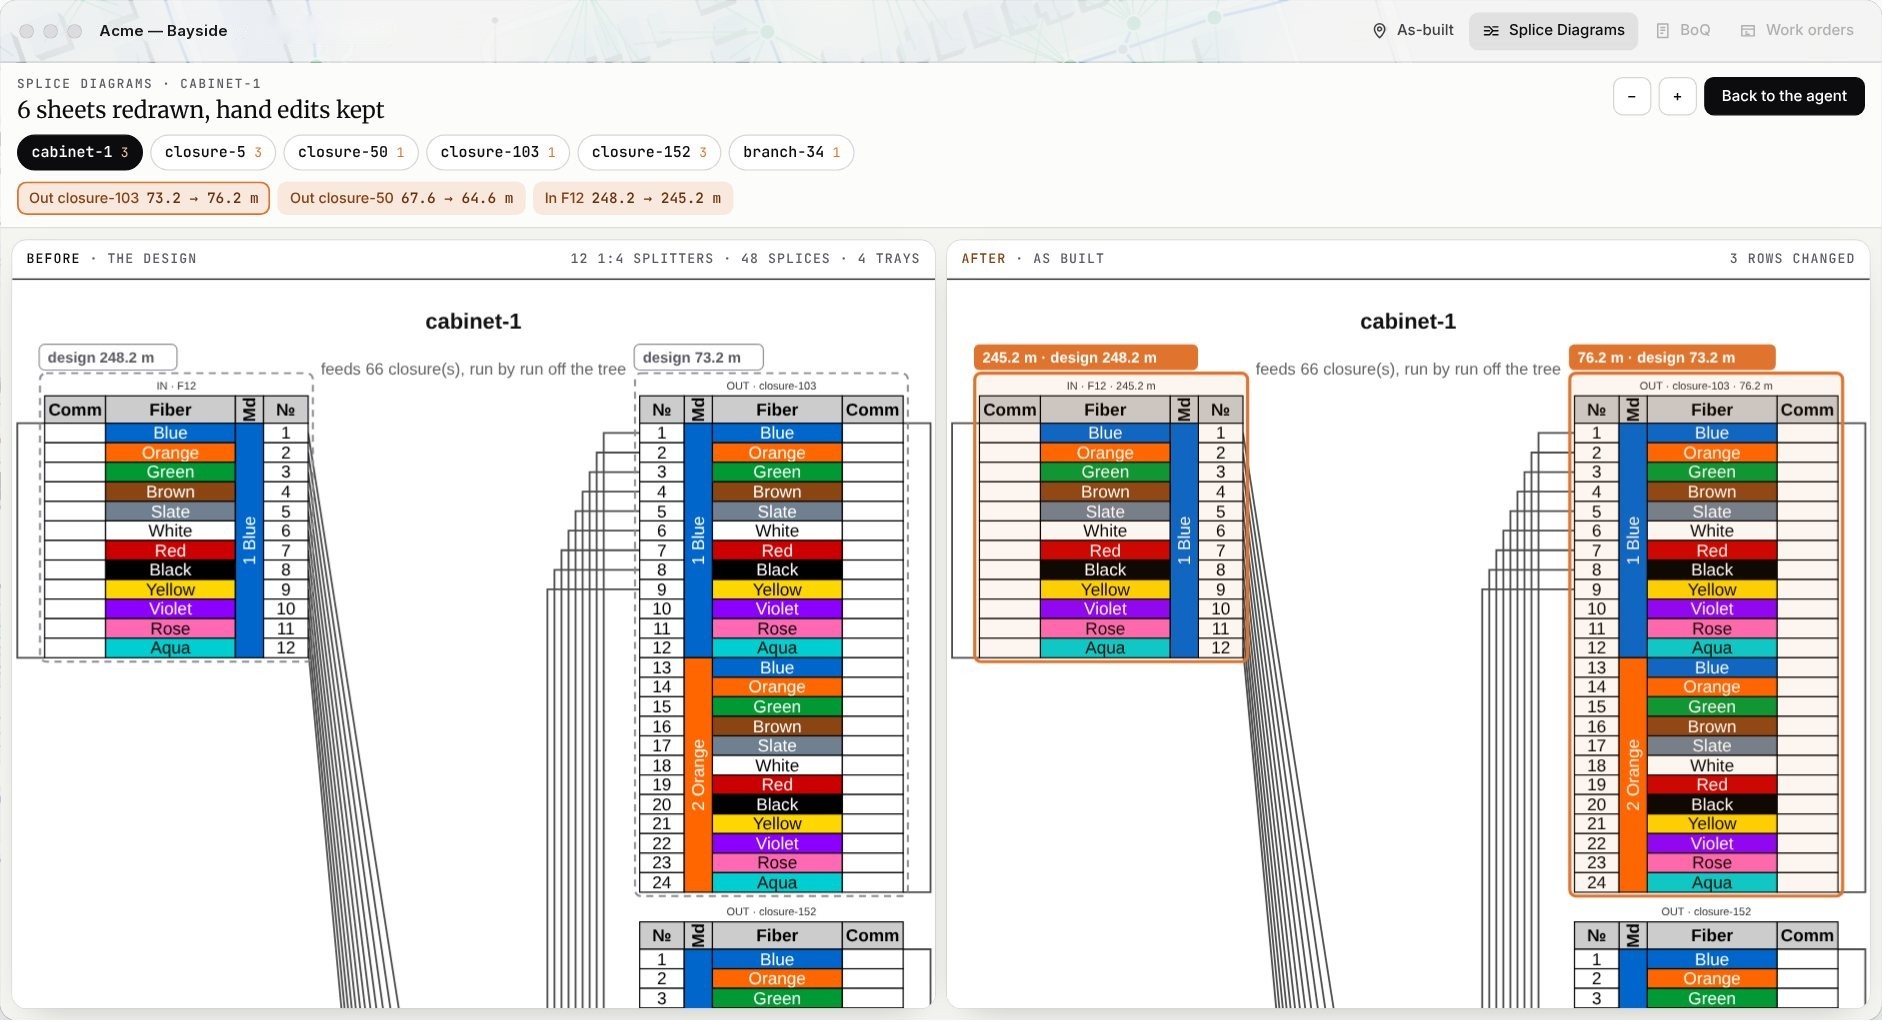Click the 'design 73.2 m' label in Before panel
Image resolution: width=1882 pixels, height=1021 pixels.
pyautogui.click(x=699, y=357)
